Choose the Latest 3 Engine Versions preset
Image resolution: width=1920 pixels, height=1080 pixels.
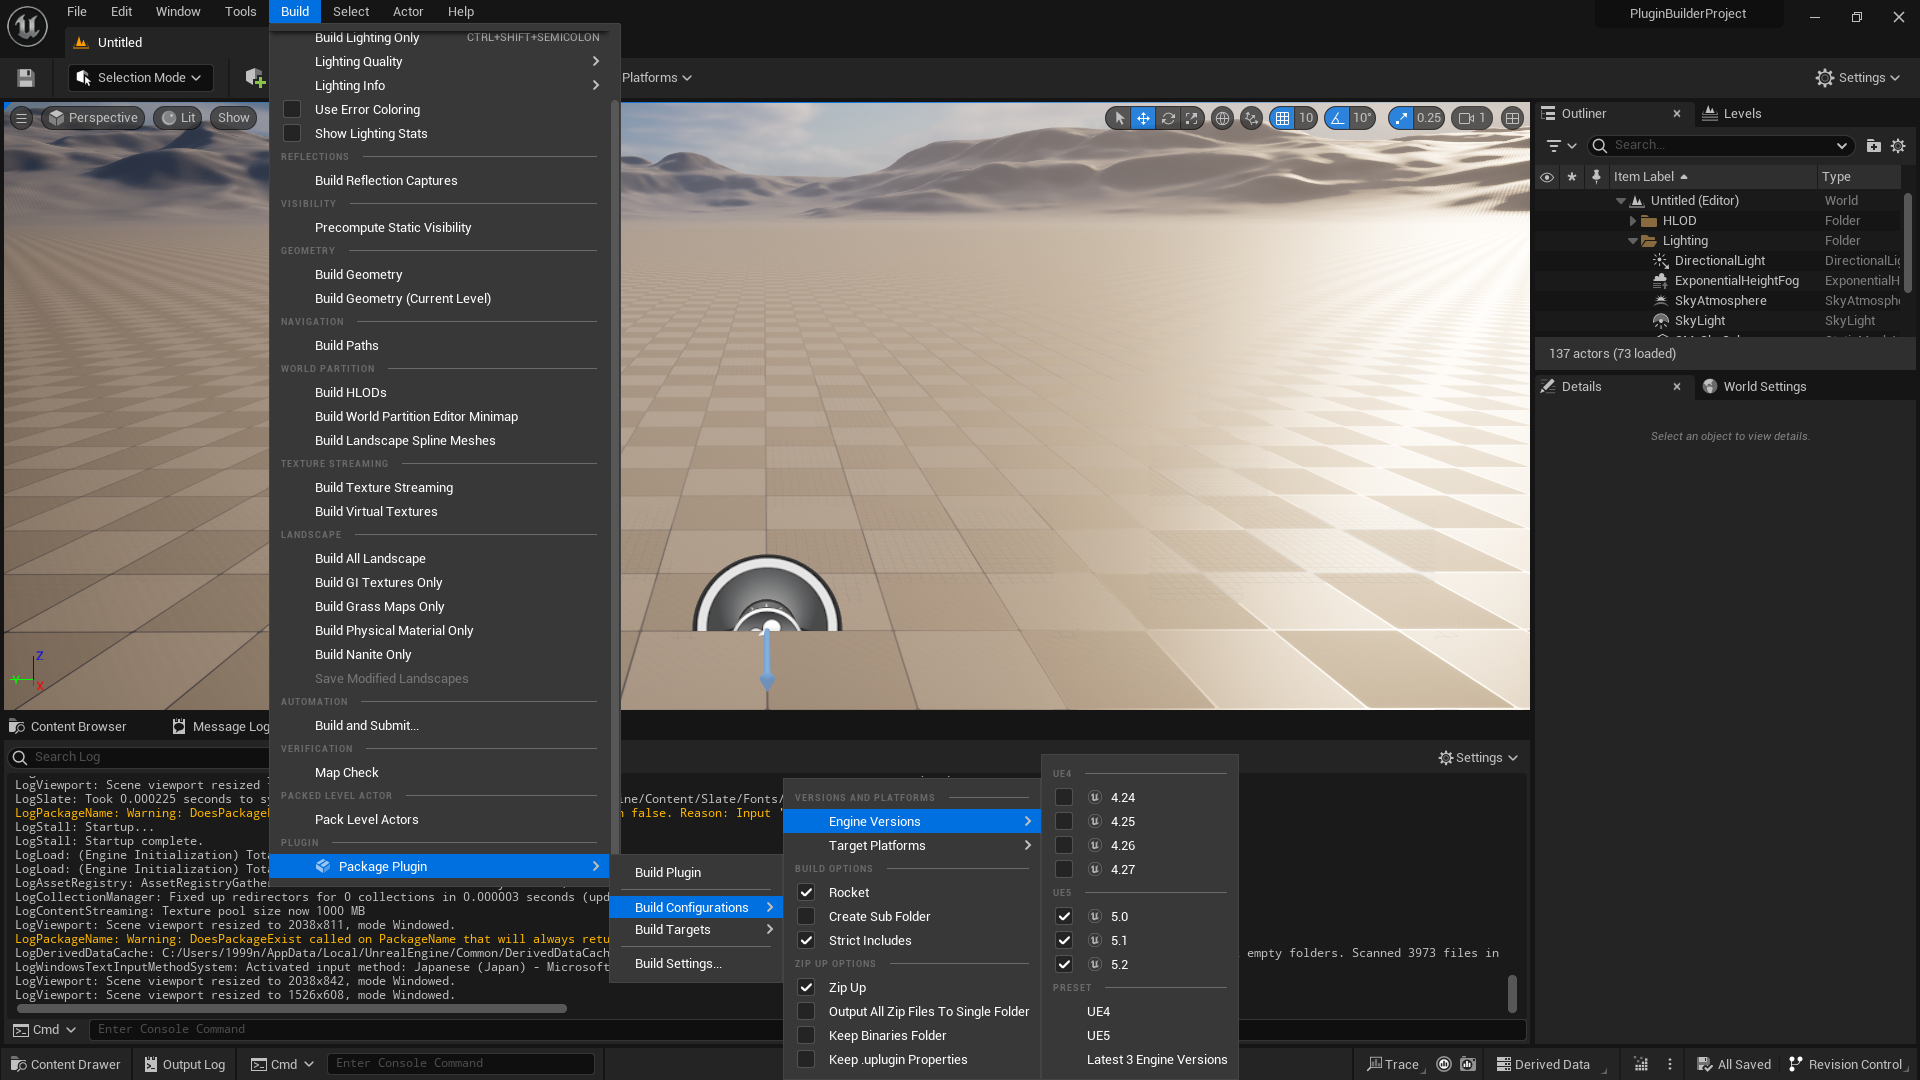point(1157,1059)
